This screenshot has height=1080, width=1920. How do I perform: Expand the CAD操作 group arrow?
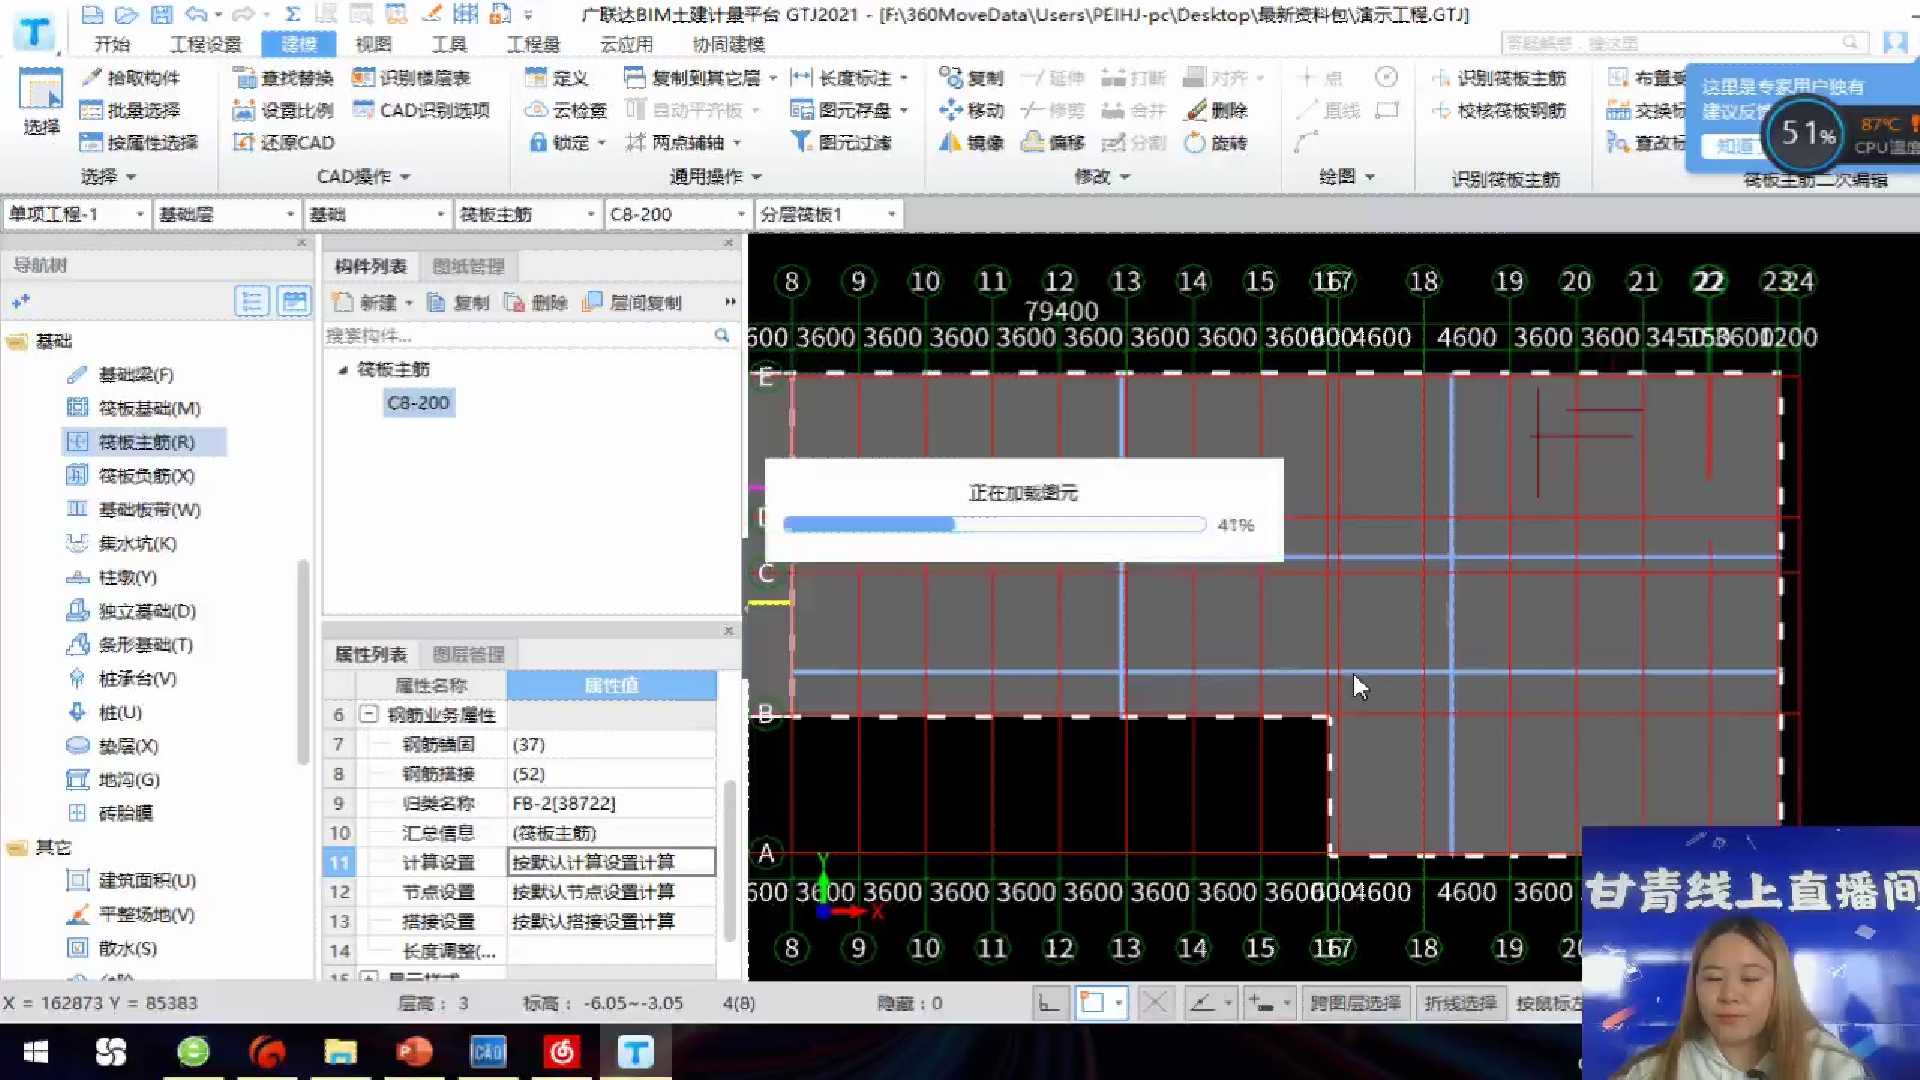[x=405, y=177]
